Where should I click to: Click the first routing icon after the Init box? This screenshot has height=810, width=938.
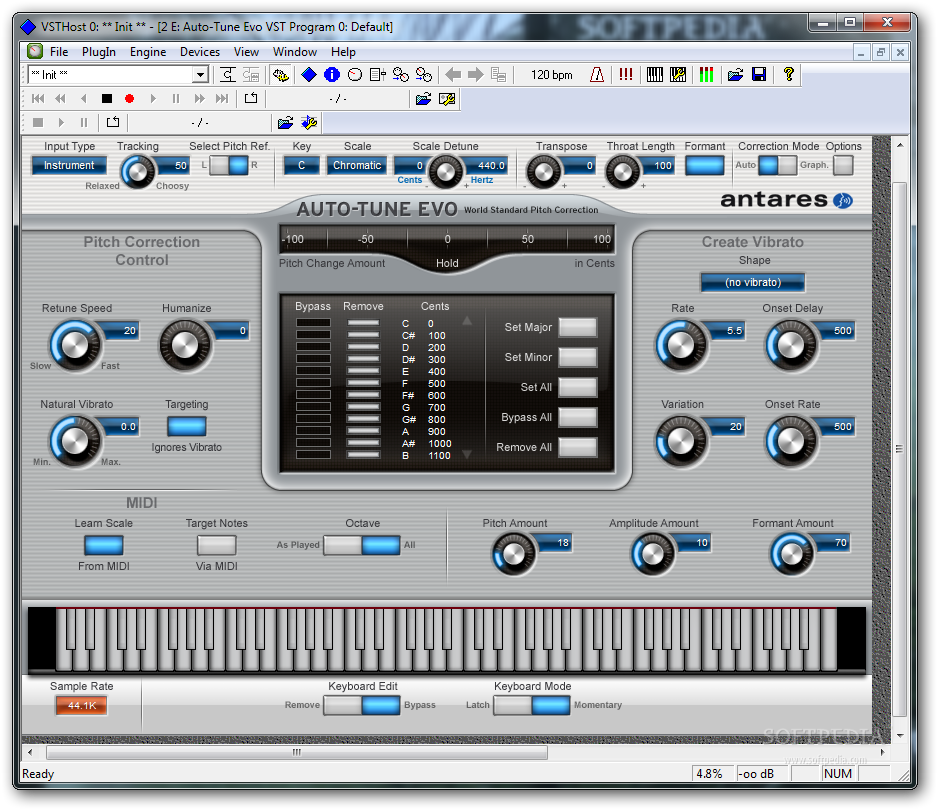[x=228, y=75]
